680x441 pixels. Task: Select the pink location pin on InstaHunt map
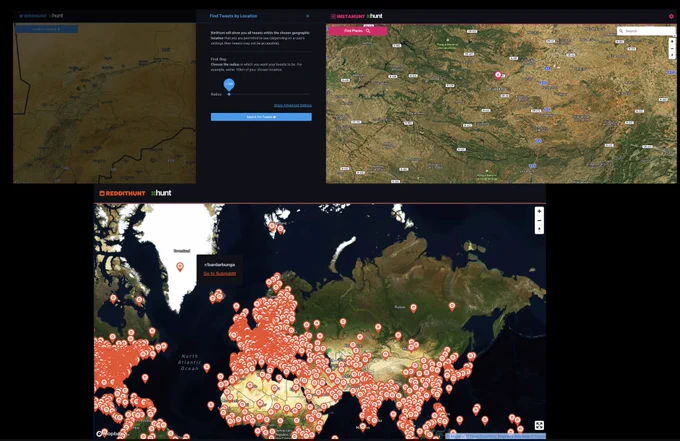coord(498,75)
